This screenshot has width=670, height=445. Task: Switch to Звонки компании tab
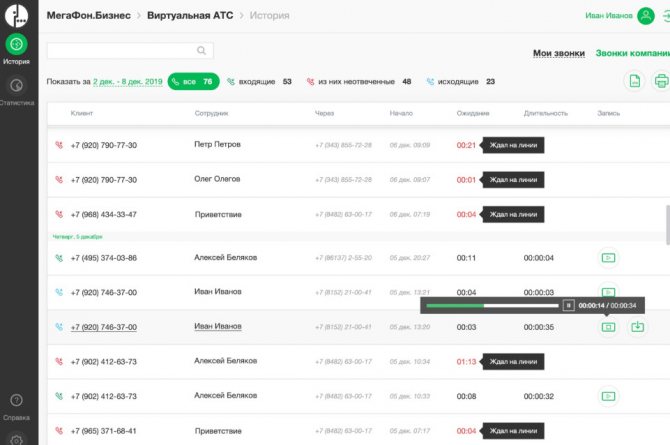click(632, 53)
